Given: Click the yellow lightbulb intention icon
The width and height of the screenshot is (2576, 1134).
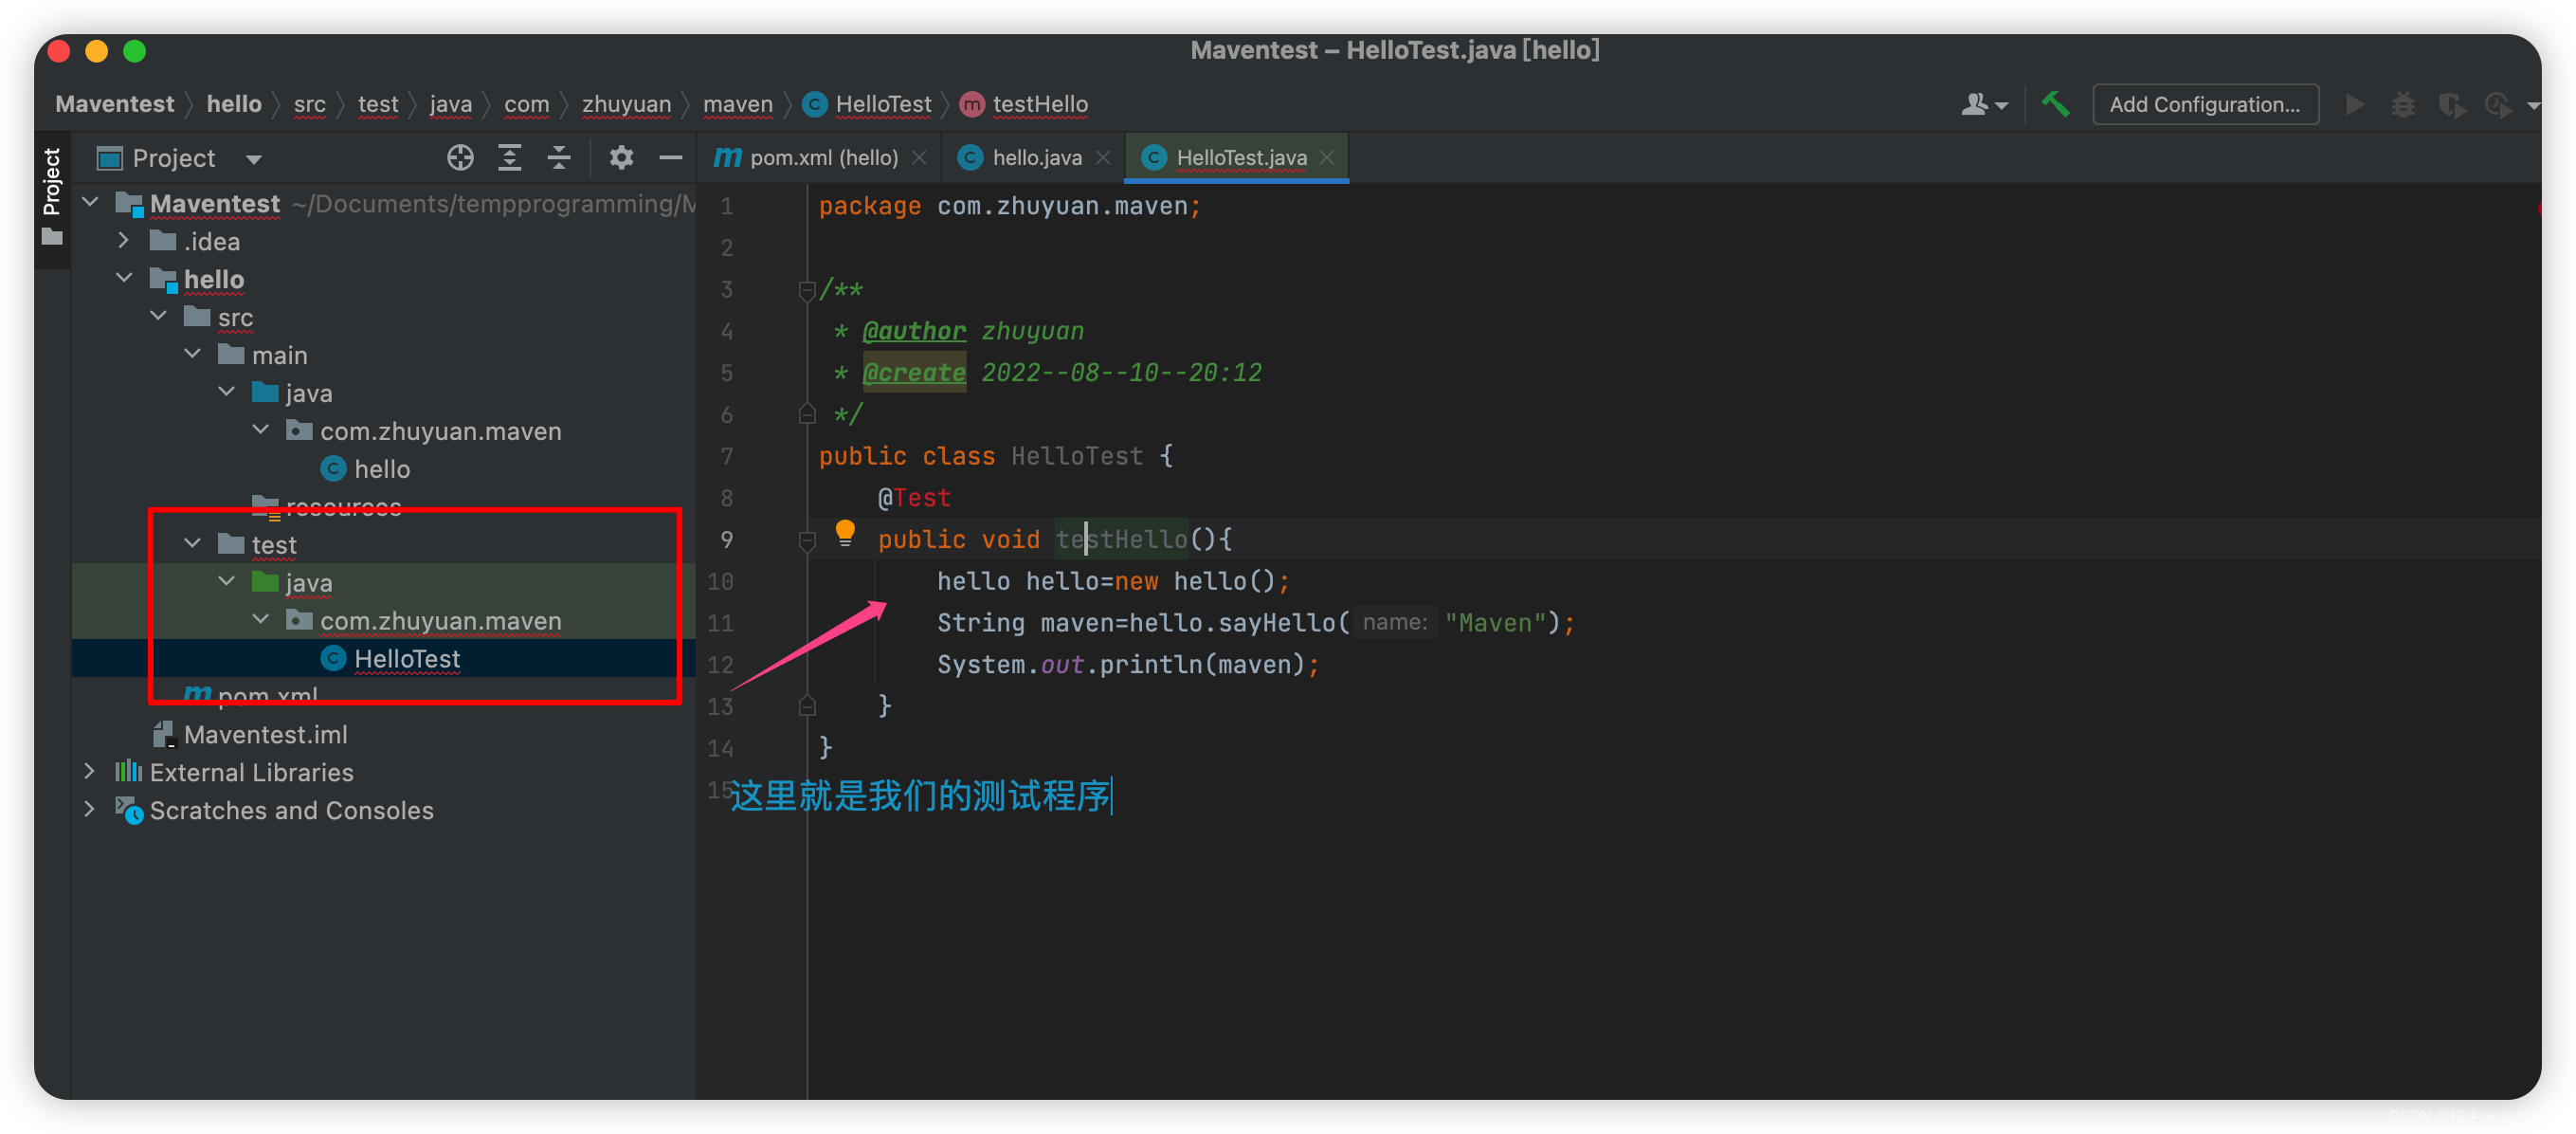Looking at the screenshot, I should [x=845, y=532].
